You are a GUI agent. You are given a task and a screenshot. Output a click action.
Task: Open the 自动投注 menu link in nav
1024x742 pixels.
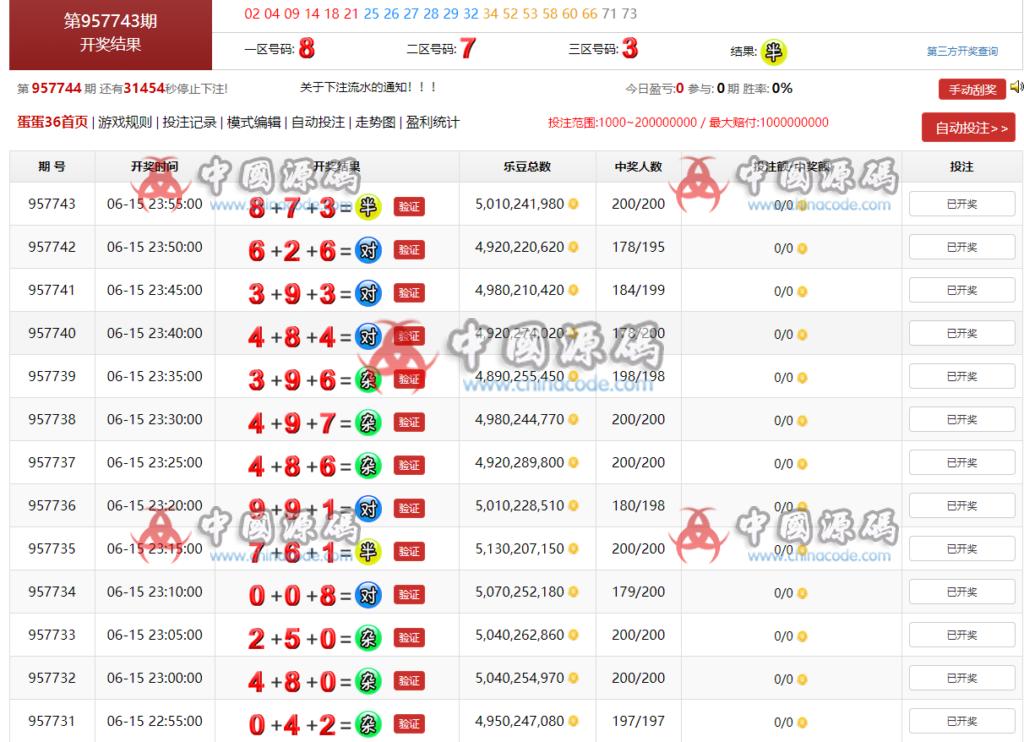[x=318, y=122]
